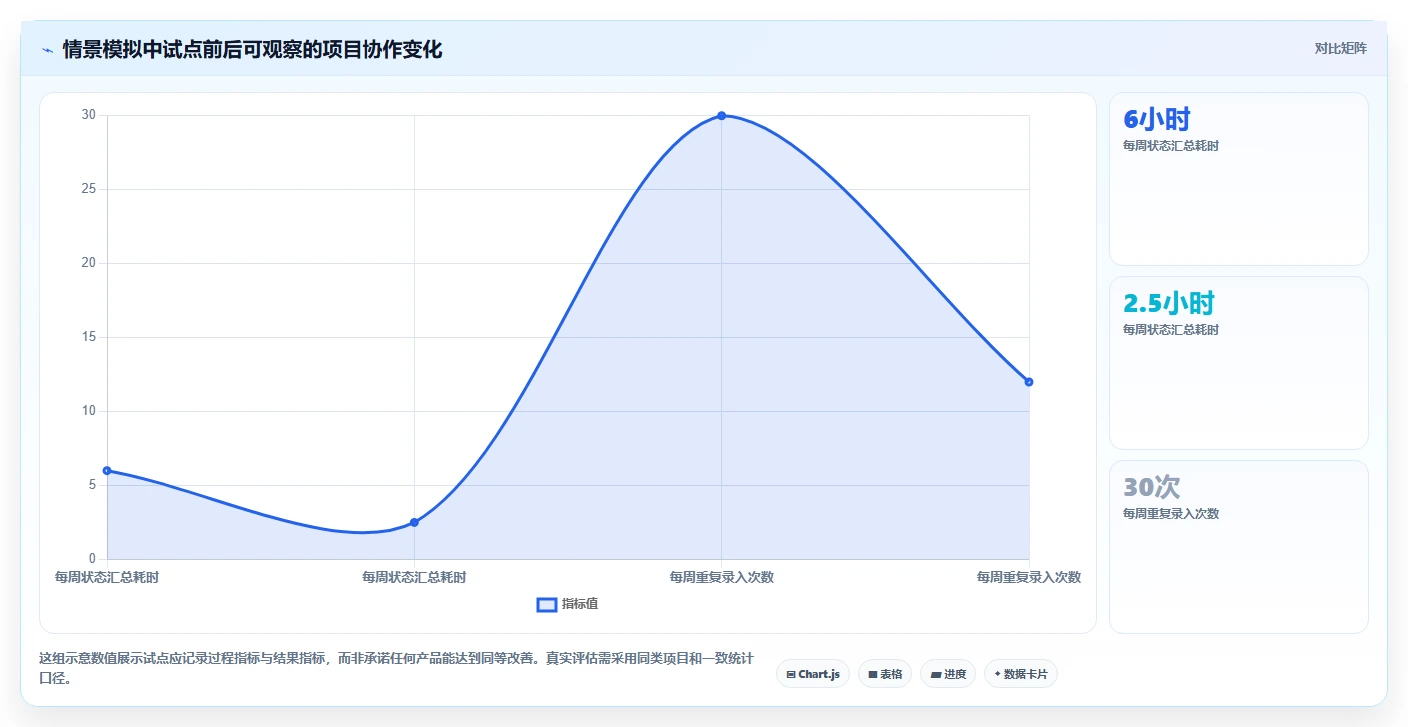Viewport: 1408px width, 727px height.
Task: Click the 每周重复录入次数 caption under 30次
Action: coord(1171,514)
